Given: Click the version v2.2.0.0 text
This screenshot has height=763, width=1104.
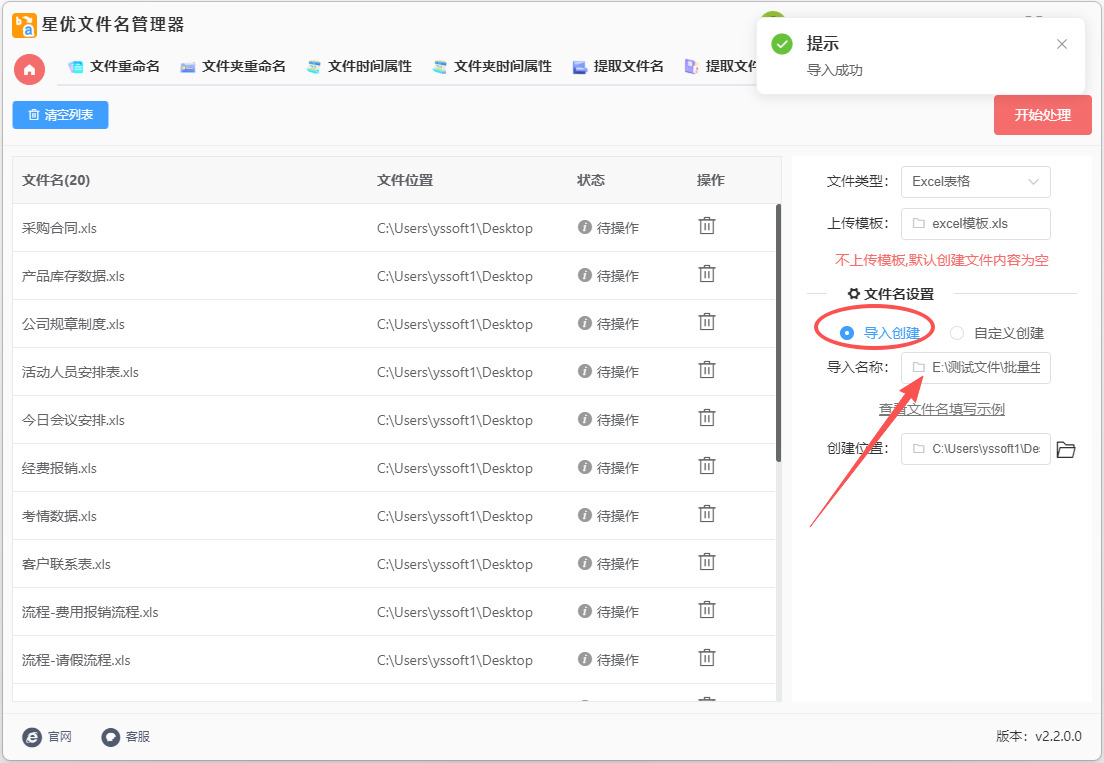Looking at the screenshot, I should (1039, 736).
